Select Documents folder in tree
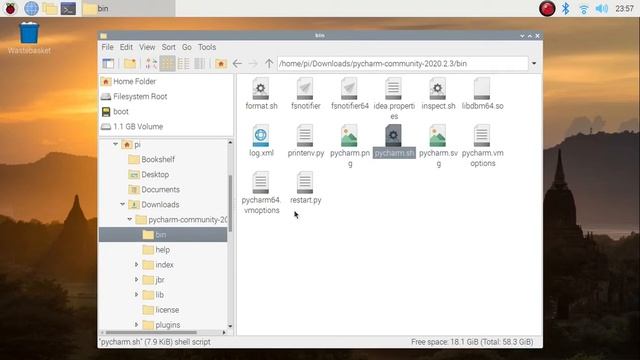The width and height of the screenshot is (640, 360). pos(154,189)
